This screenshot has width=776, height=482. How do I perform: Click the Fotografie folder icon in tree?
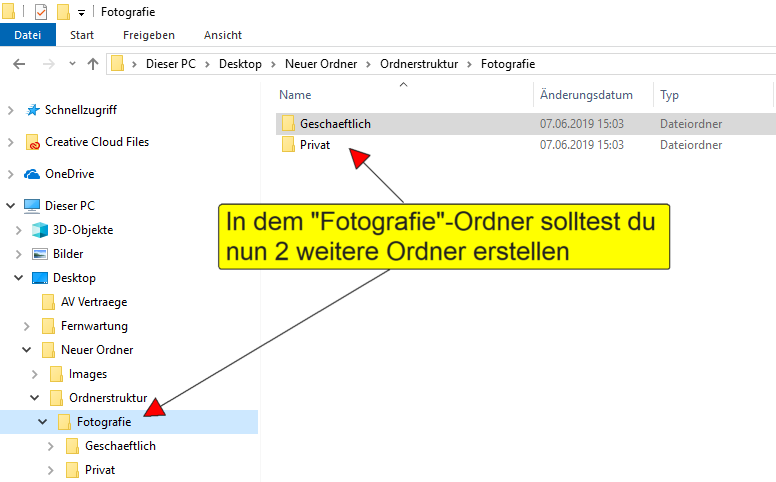click(x=64, y=422)
